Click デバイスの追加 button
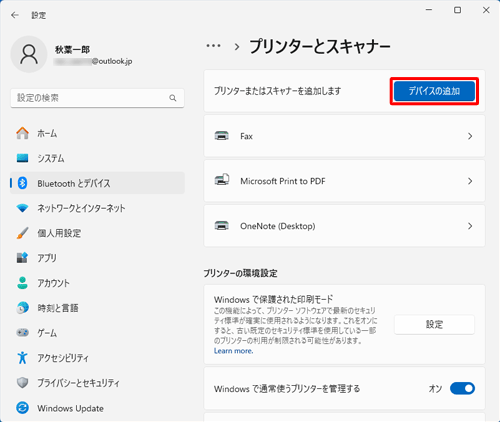This screenshot has width=500, height=422. tap(434, 91)
